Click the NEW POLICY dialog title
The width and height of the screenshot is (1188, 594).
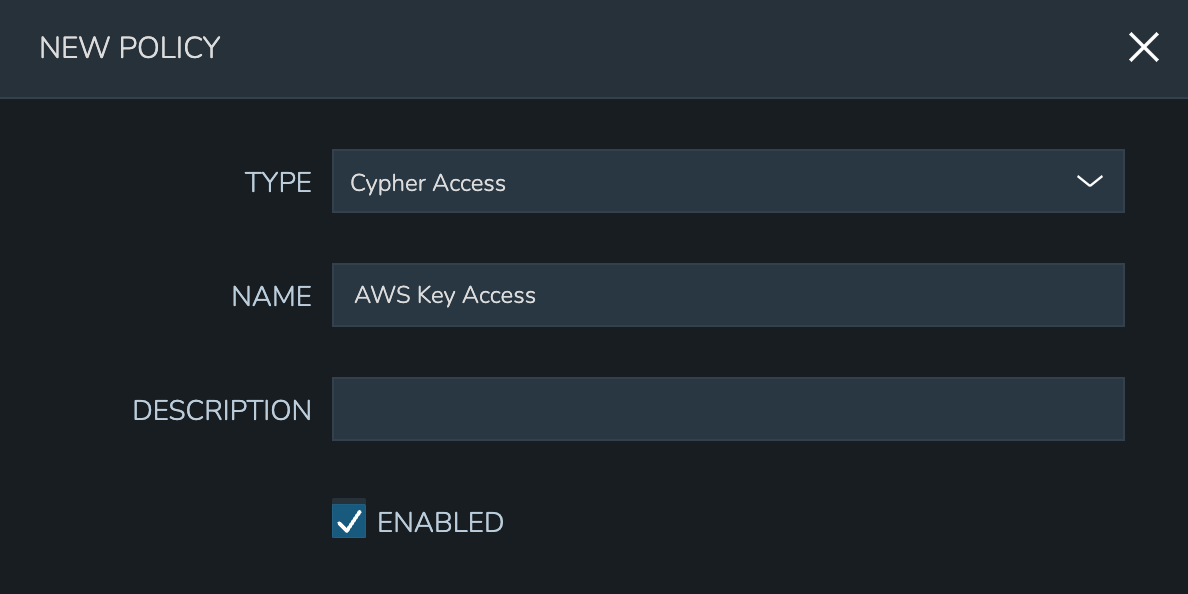point(130,48)
